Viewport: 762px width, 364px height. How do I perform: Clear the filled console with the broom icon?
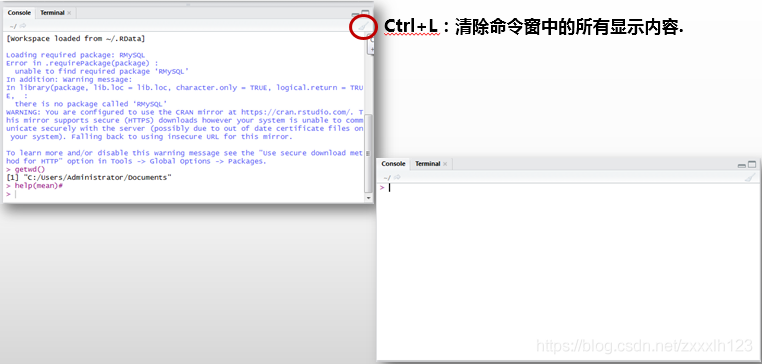click(x=364, y=27)
